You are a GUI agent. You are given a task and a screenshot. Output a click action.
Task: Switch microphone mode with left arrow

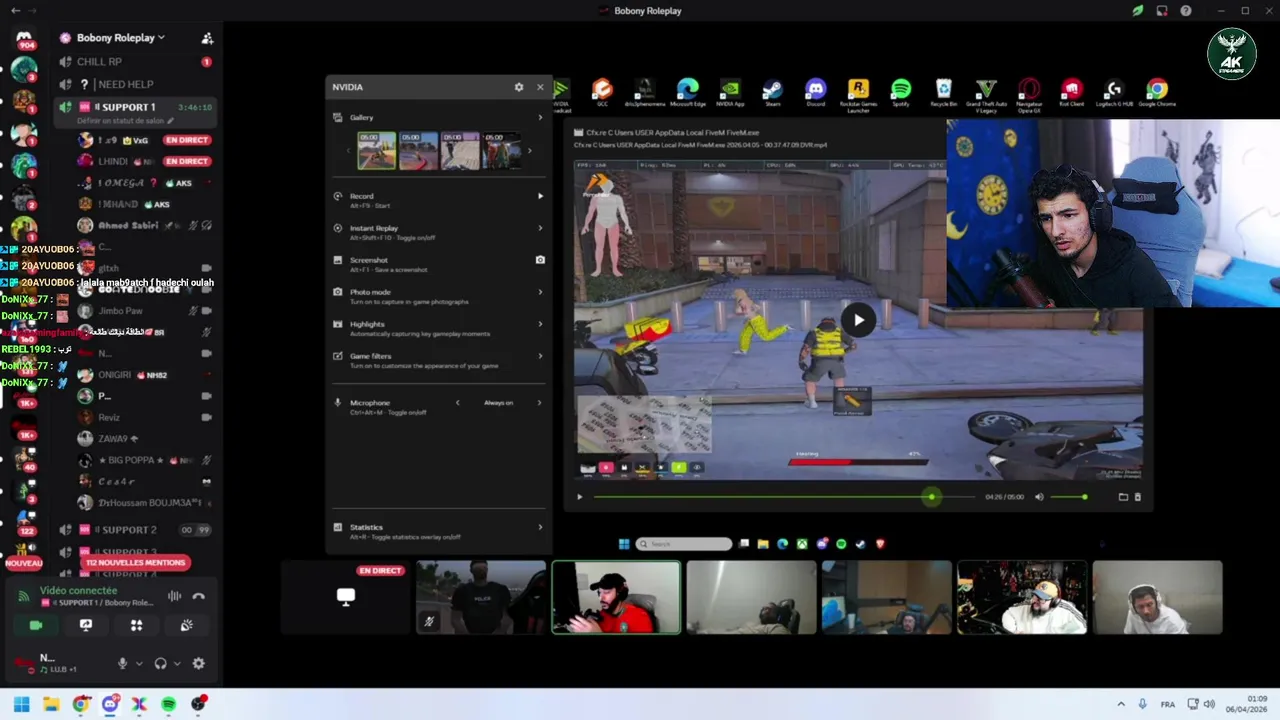click(x=458, y=403)
